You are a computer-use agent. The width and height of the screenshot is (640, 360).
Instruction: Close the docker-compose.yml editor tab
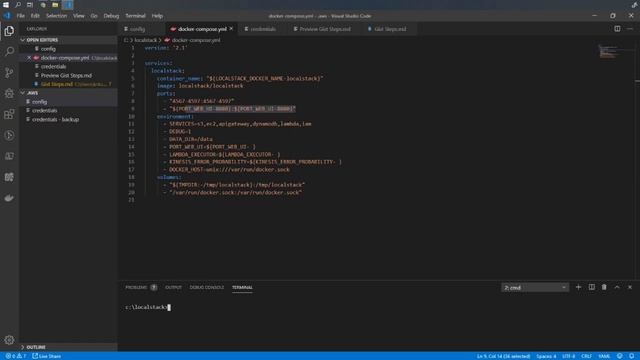(x=231, y=29)
